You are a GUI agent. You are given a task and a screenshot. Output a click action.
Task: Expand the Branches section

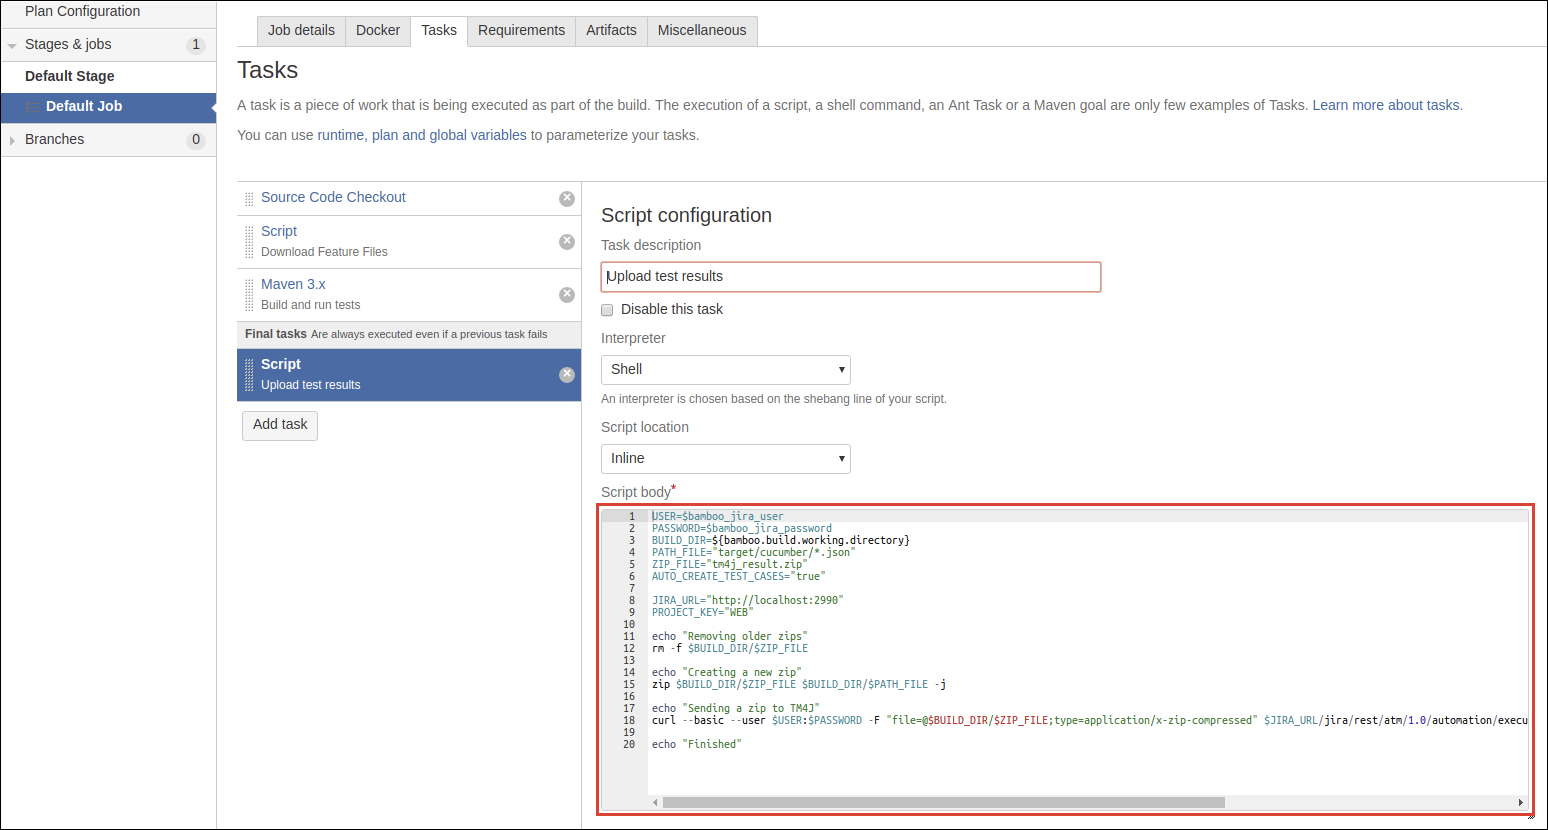12,140
